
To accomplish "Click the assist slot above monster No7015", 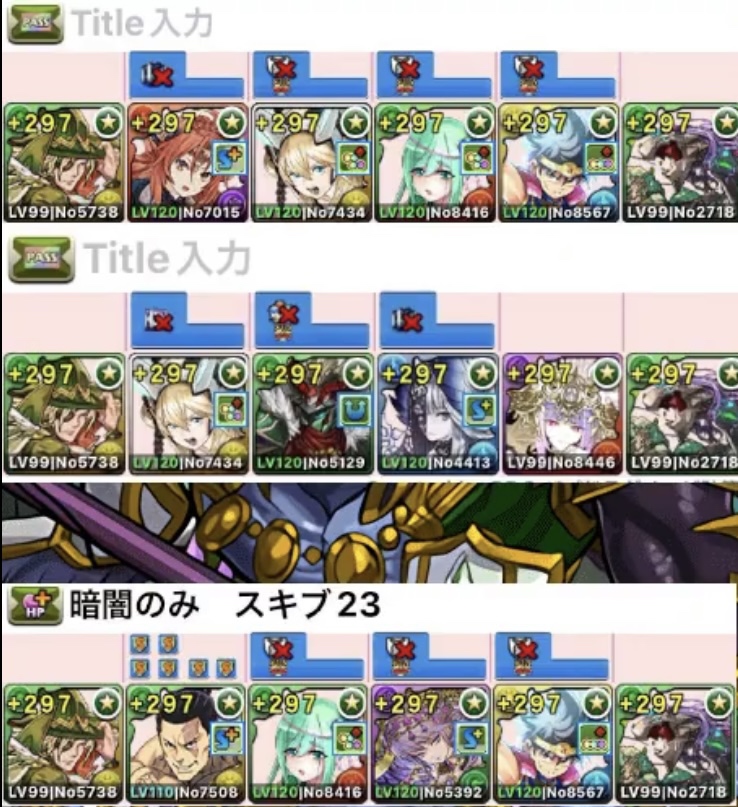I will pos(186,75).
